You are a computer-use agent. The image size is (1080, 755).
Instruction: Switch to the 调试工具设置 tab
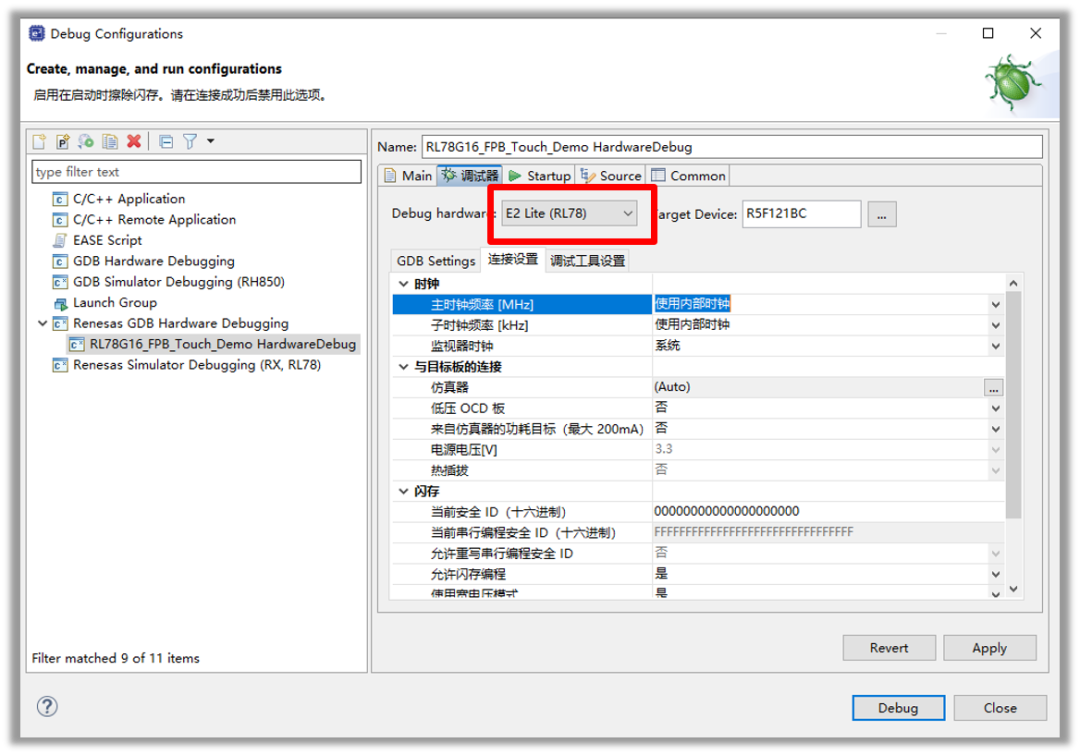coord(587,261)
